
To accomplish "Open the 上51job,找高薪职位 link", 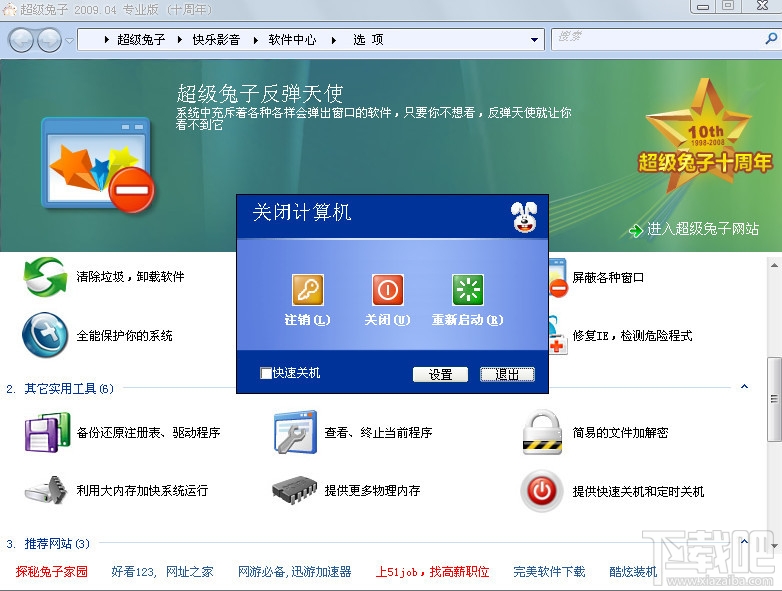I will pyautogui.click(x=432, y=572).
